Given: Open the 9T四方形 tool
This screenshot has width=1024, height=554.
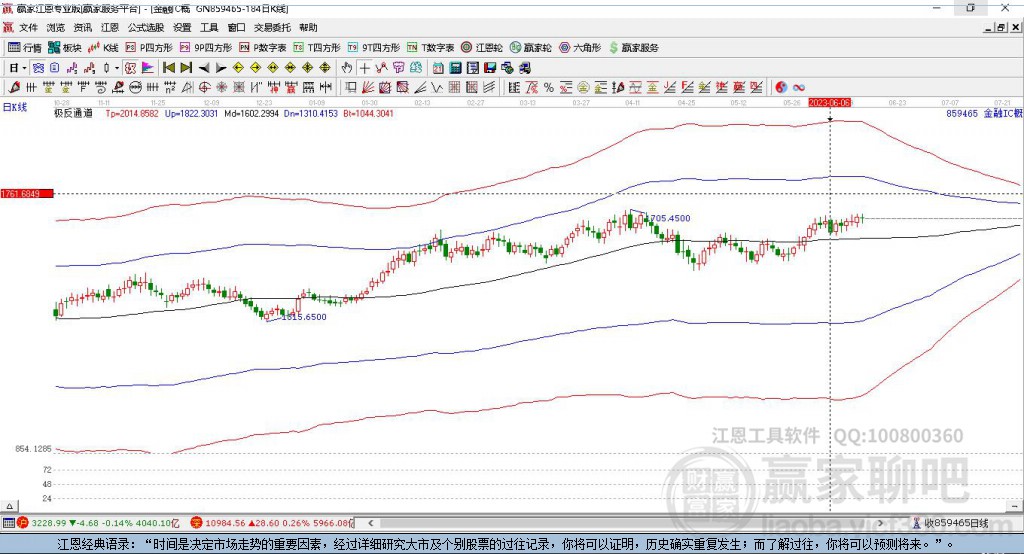Looking at the screenshot, I should click(x=374, y=48).
